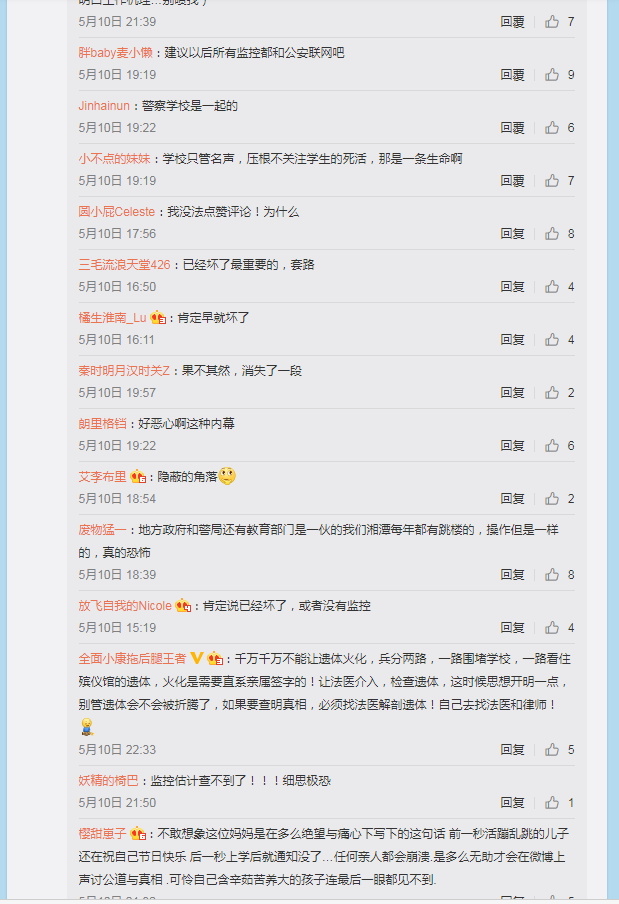Like 圆小屁Celeste's comment
This screenshot has width=619, height=904.
552,233
